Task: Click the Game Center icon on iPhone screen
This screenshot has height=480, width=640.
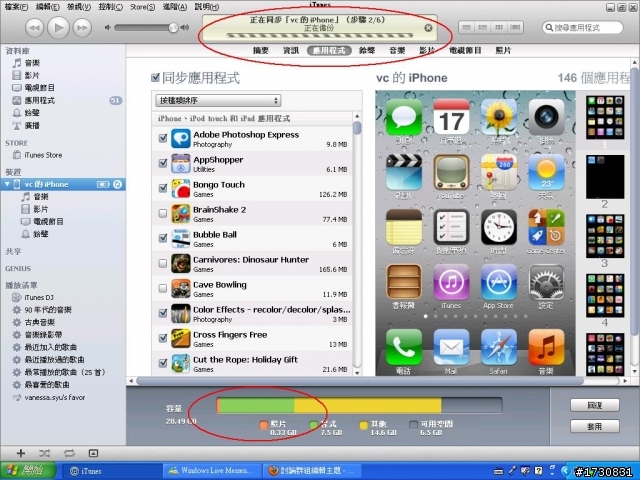Action: (x=546, y=227)
